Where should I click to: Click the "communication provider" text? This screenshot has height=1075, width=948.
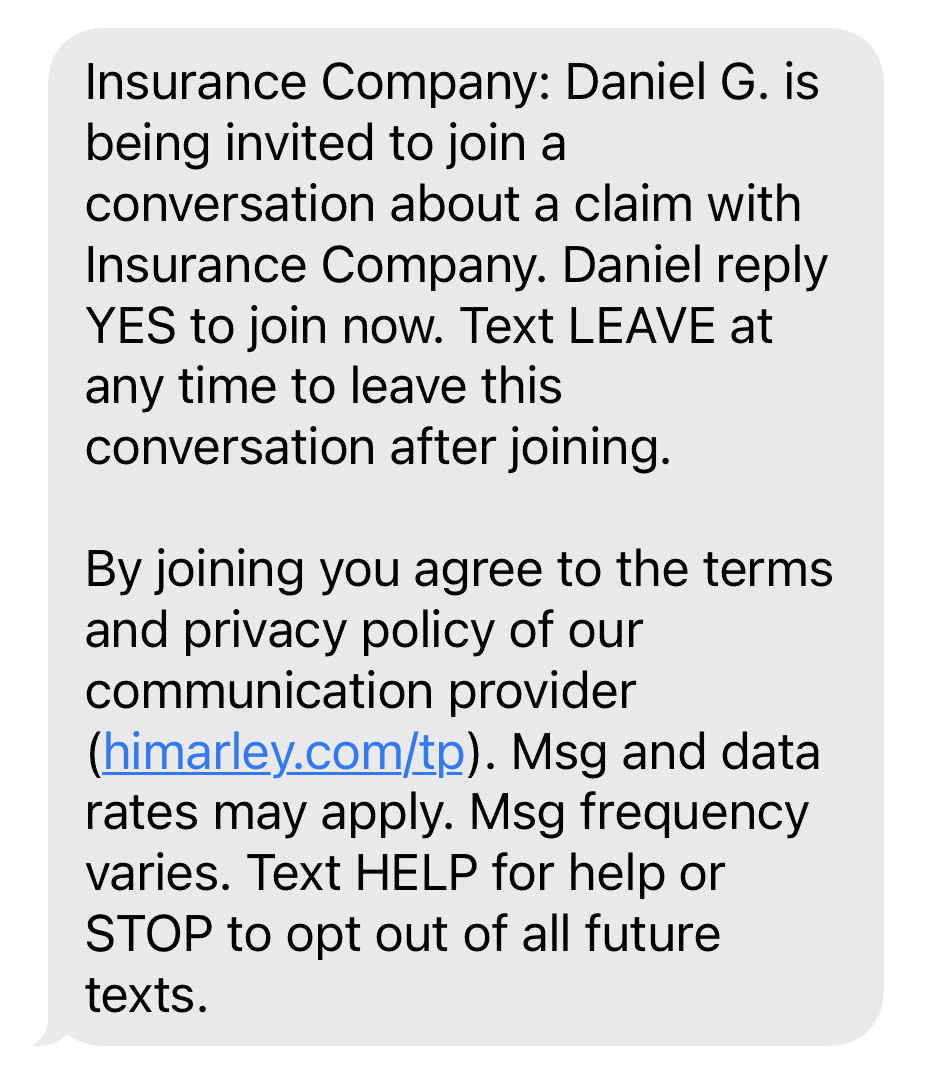(x=360, y=692)
